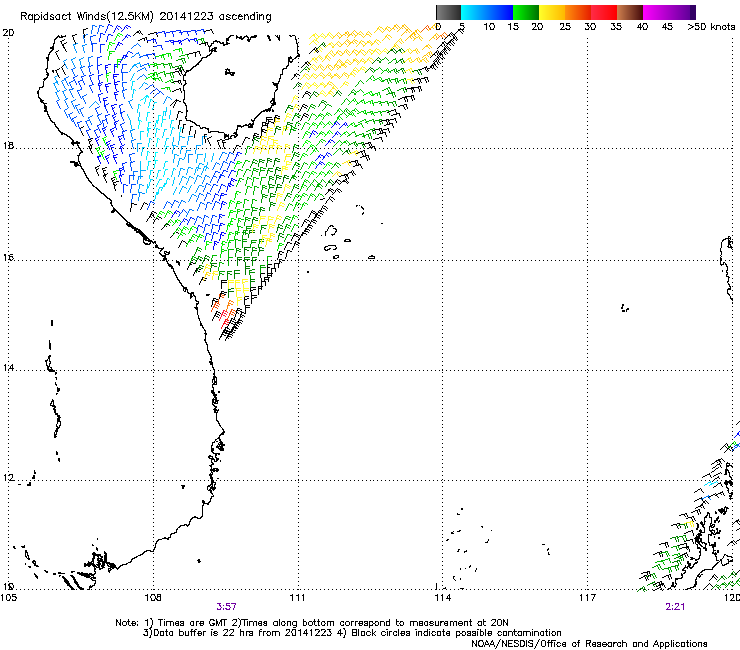The image size is (740, 650).
Task: Click the orange 25-30 knots legend segment
Action: tap(578, 12)
